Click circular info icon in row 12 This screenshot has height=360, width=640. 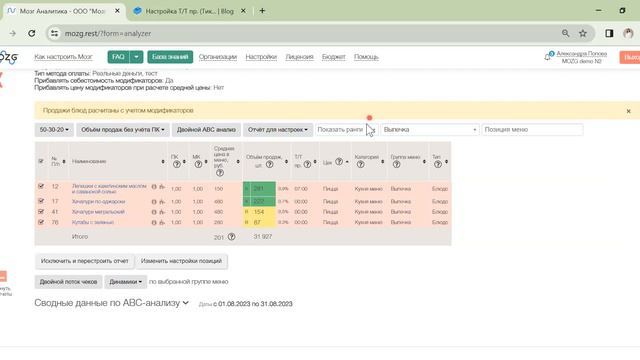click(154, 187)
